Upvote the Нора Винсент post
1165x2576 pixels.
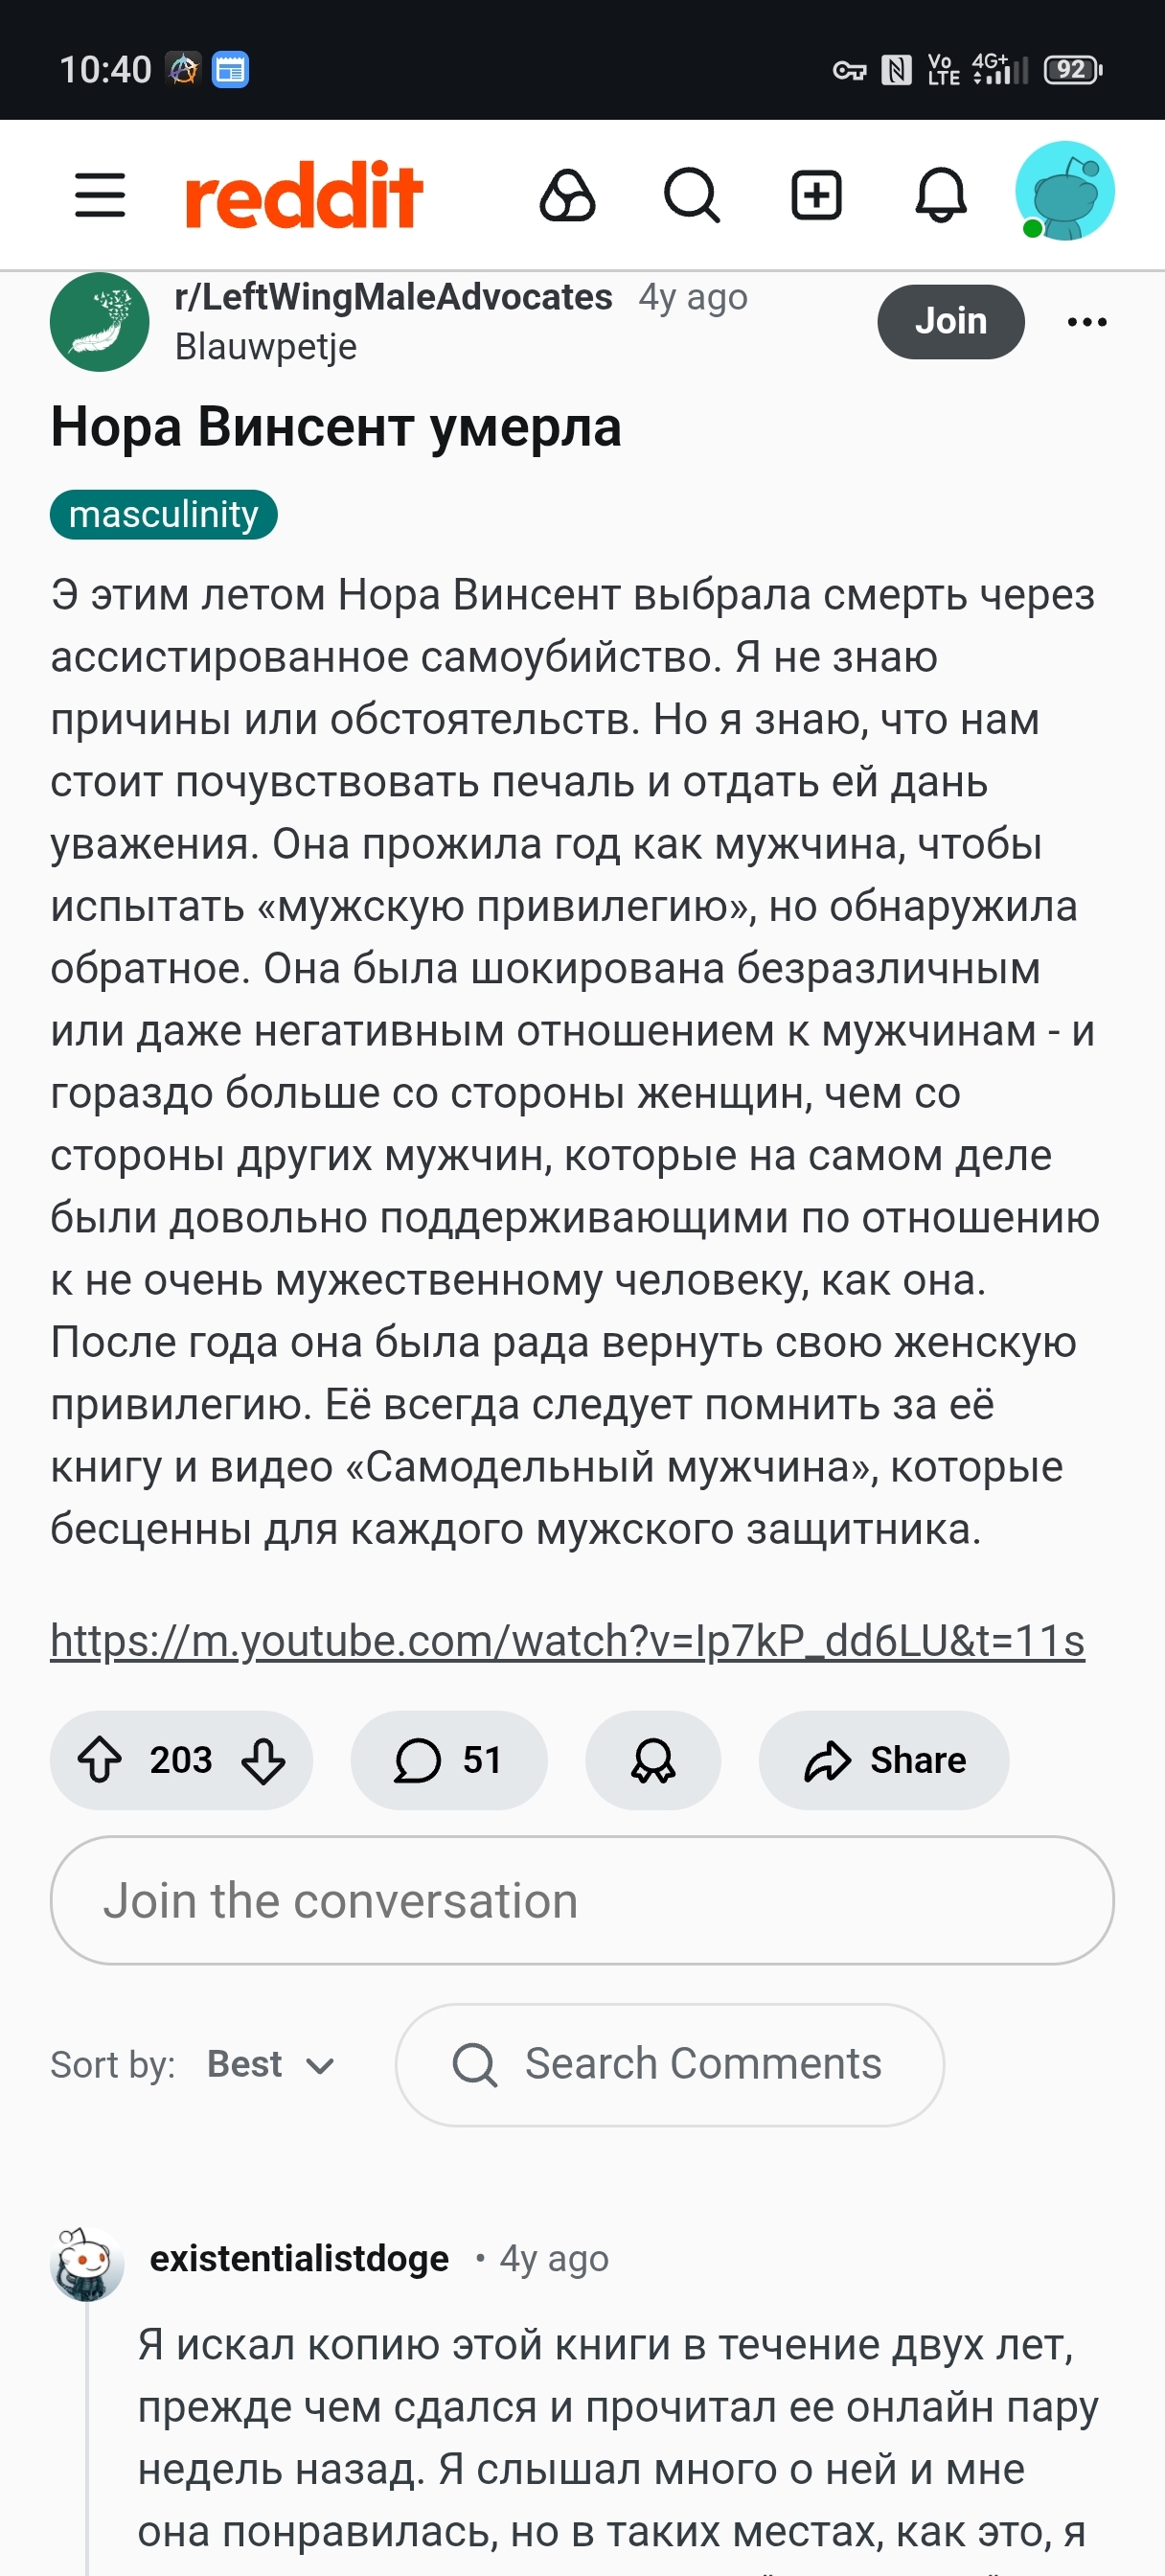tap(100, 1760)
